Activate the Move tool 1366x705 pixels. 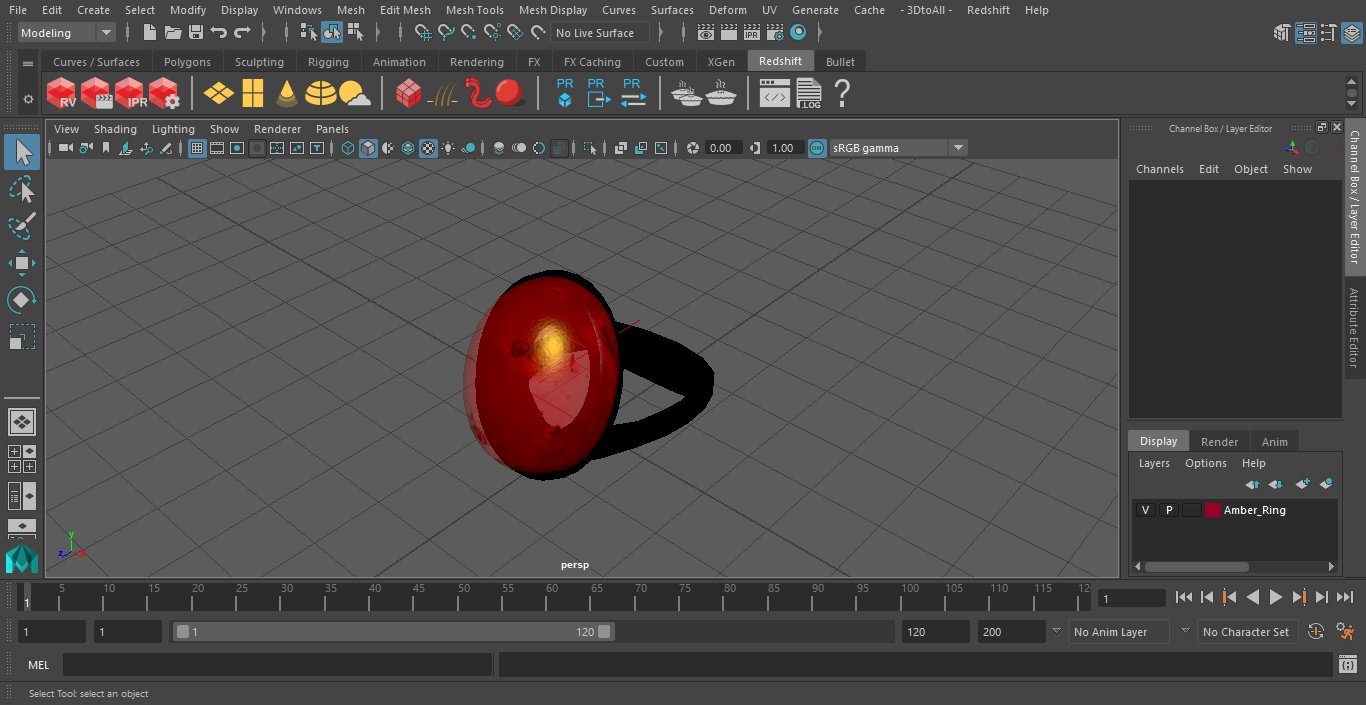point(22,263)
